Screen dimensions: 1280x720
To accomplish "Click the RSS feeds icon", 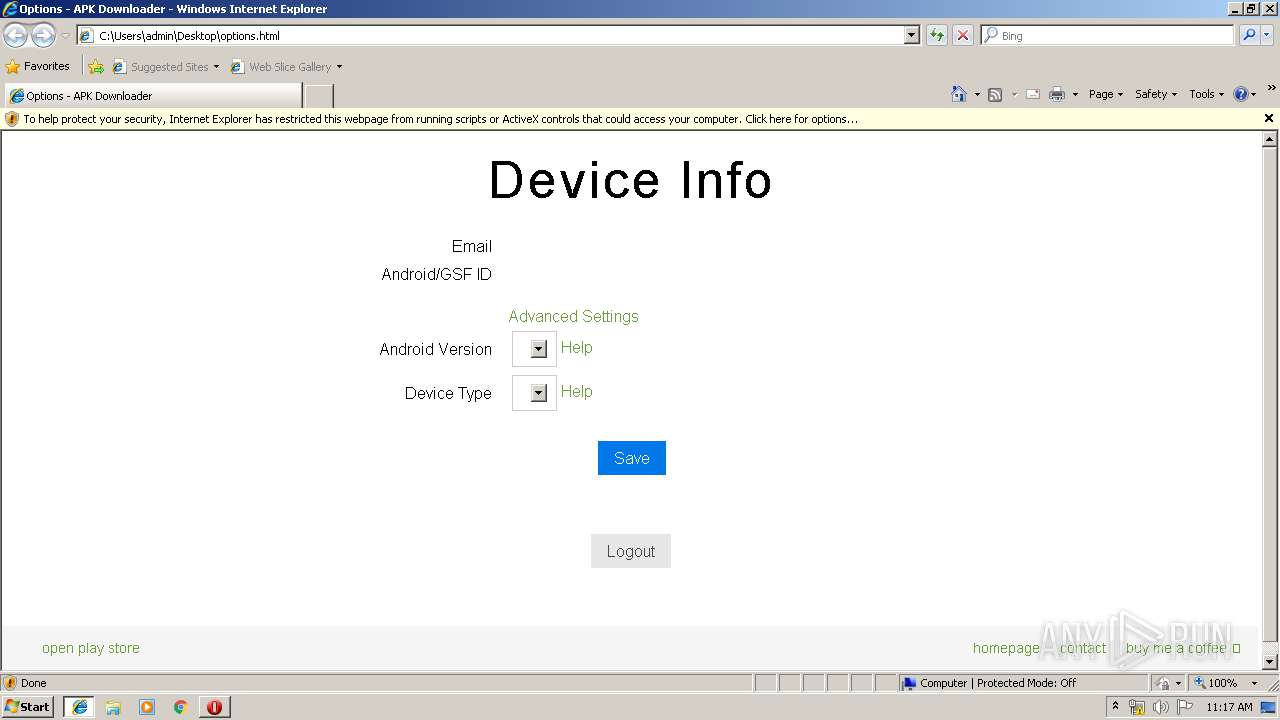I will (x=995, y=94).
